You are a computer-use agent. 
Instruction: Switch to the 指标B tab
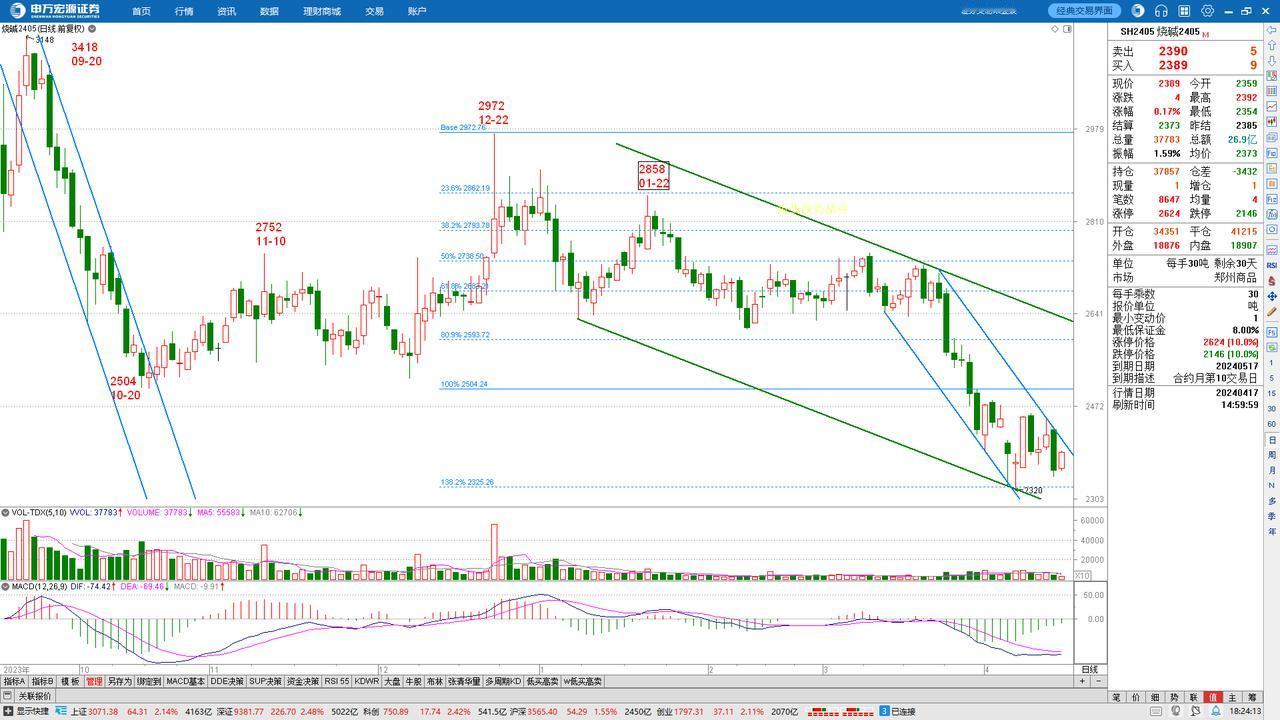point(42,681)
